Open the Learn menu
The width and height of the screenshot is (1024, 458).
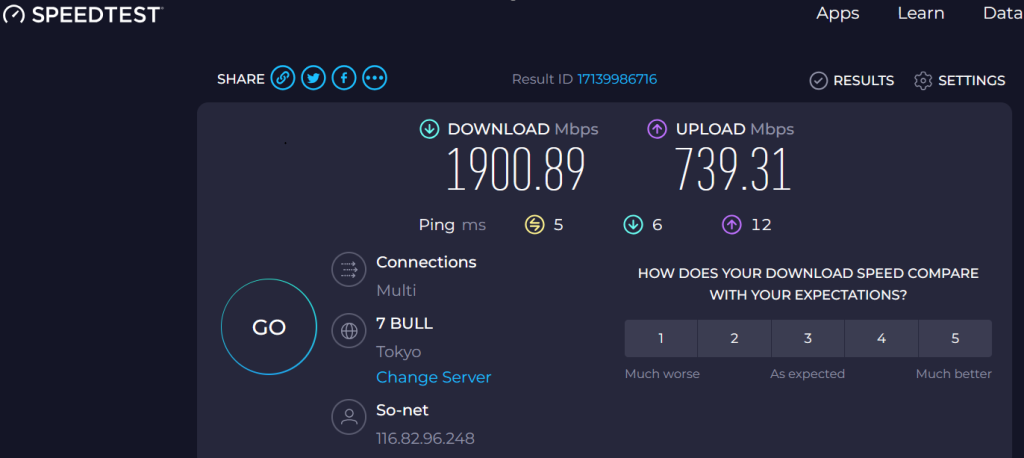[x=921, y=13]
